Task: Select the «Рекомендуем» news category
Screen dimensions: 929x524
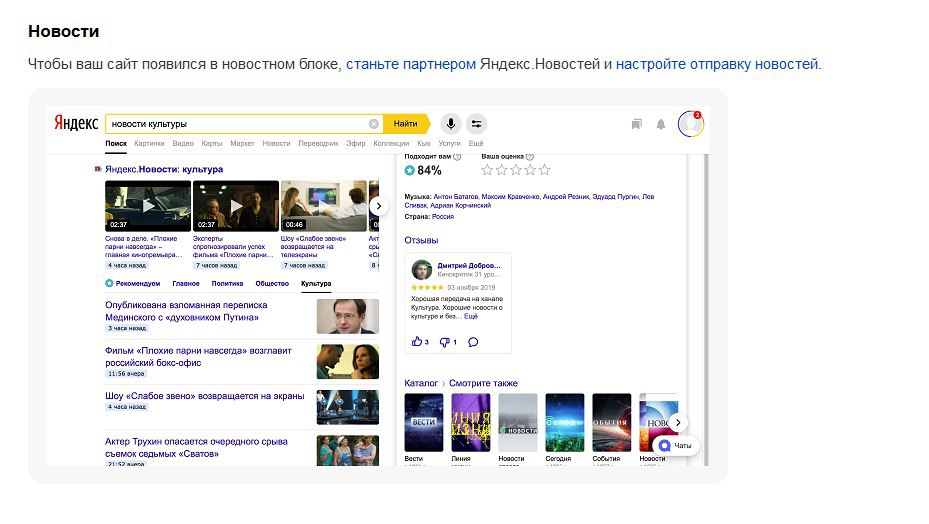Action: pyautogui.click(x=133, y=283)
